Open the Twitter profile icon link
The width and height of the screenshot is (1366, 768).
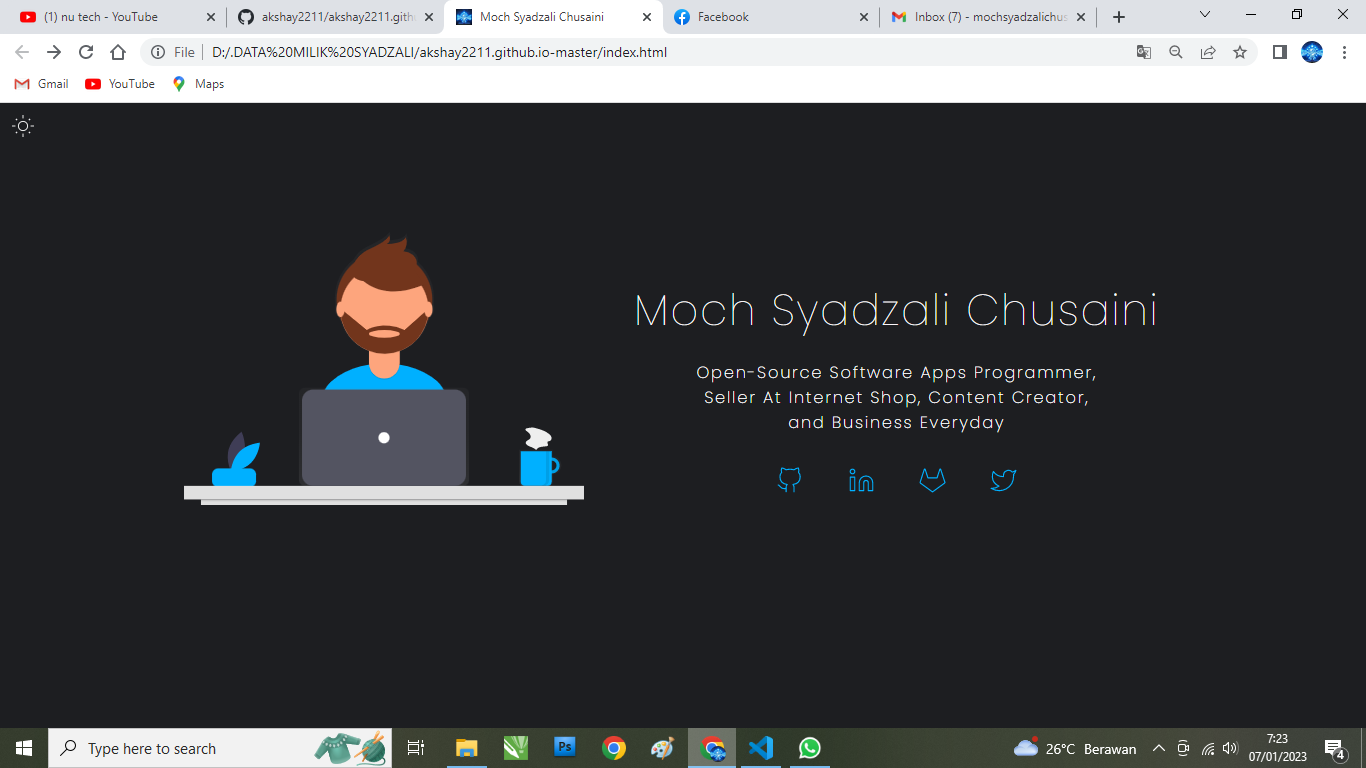coord(1003,480)
